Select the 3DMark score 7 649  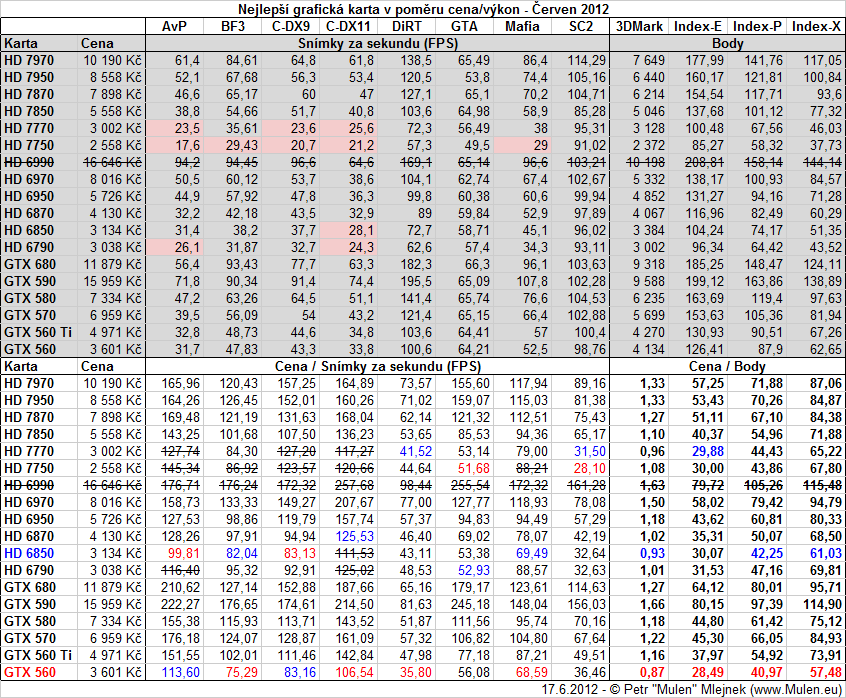click(x=649, y=60)
